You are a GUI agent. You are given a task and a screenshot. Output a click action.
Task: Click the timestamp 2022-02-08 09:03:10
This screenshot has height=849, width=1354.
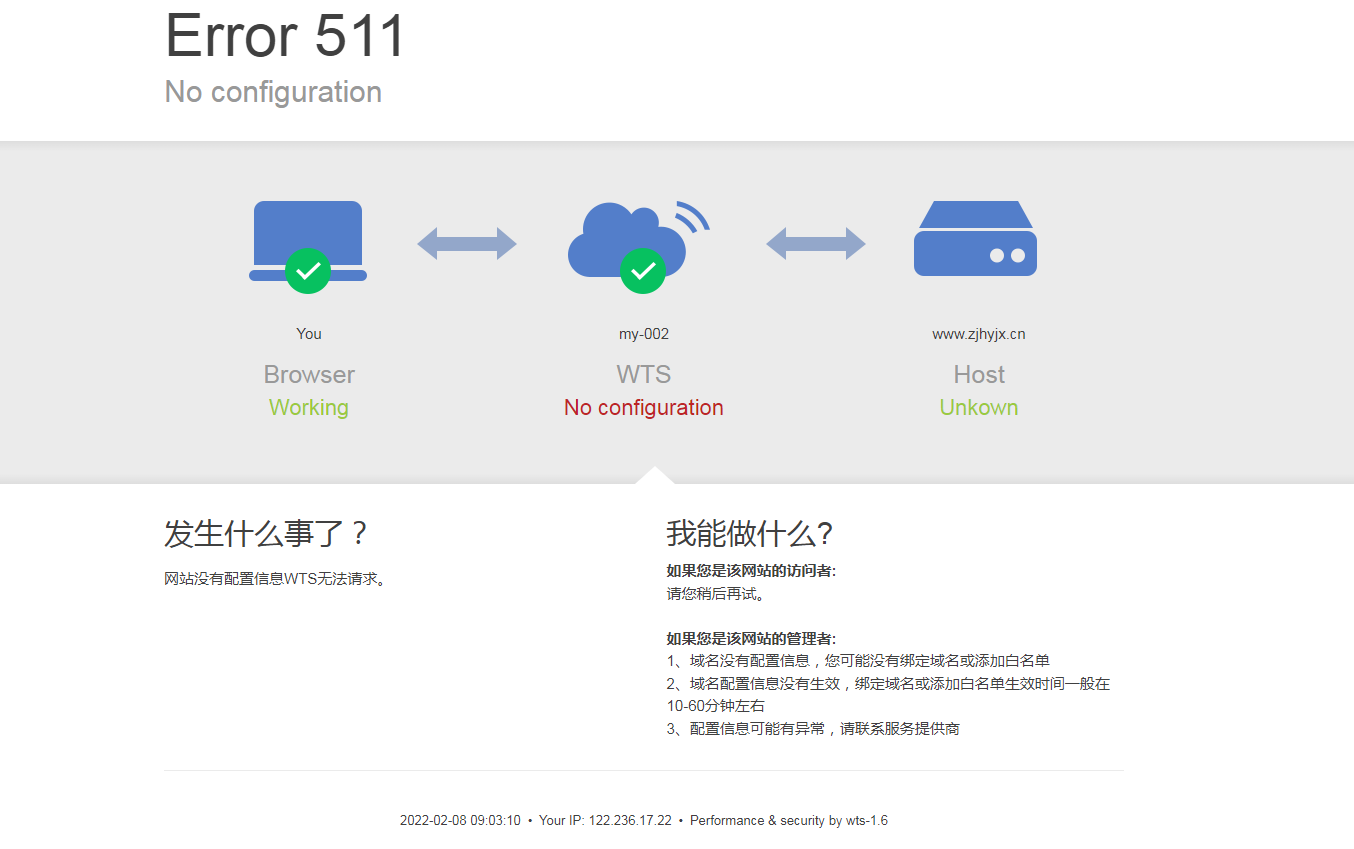click(460, 821)
